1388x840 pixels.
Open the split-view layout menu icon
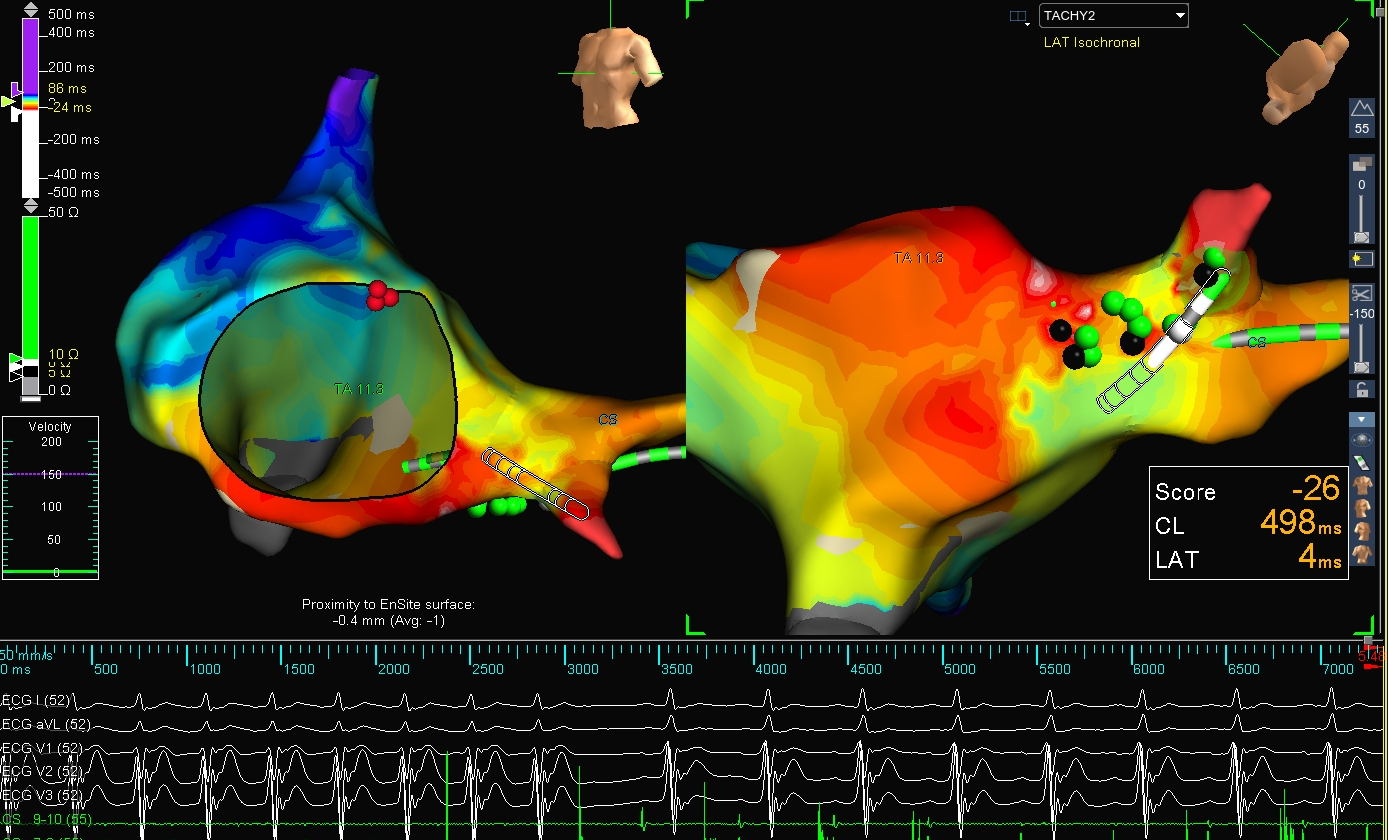point(1019,17)
